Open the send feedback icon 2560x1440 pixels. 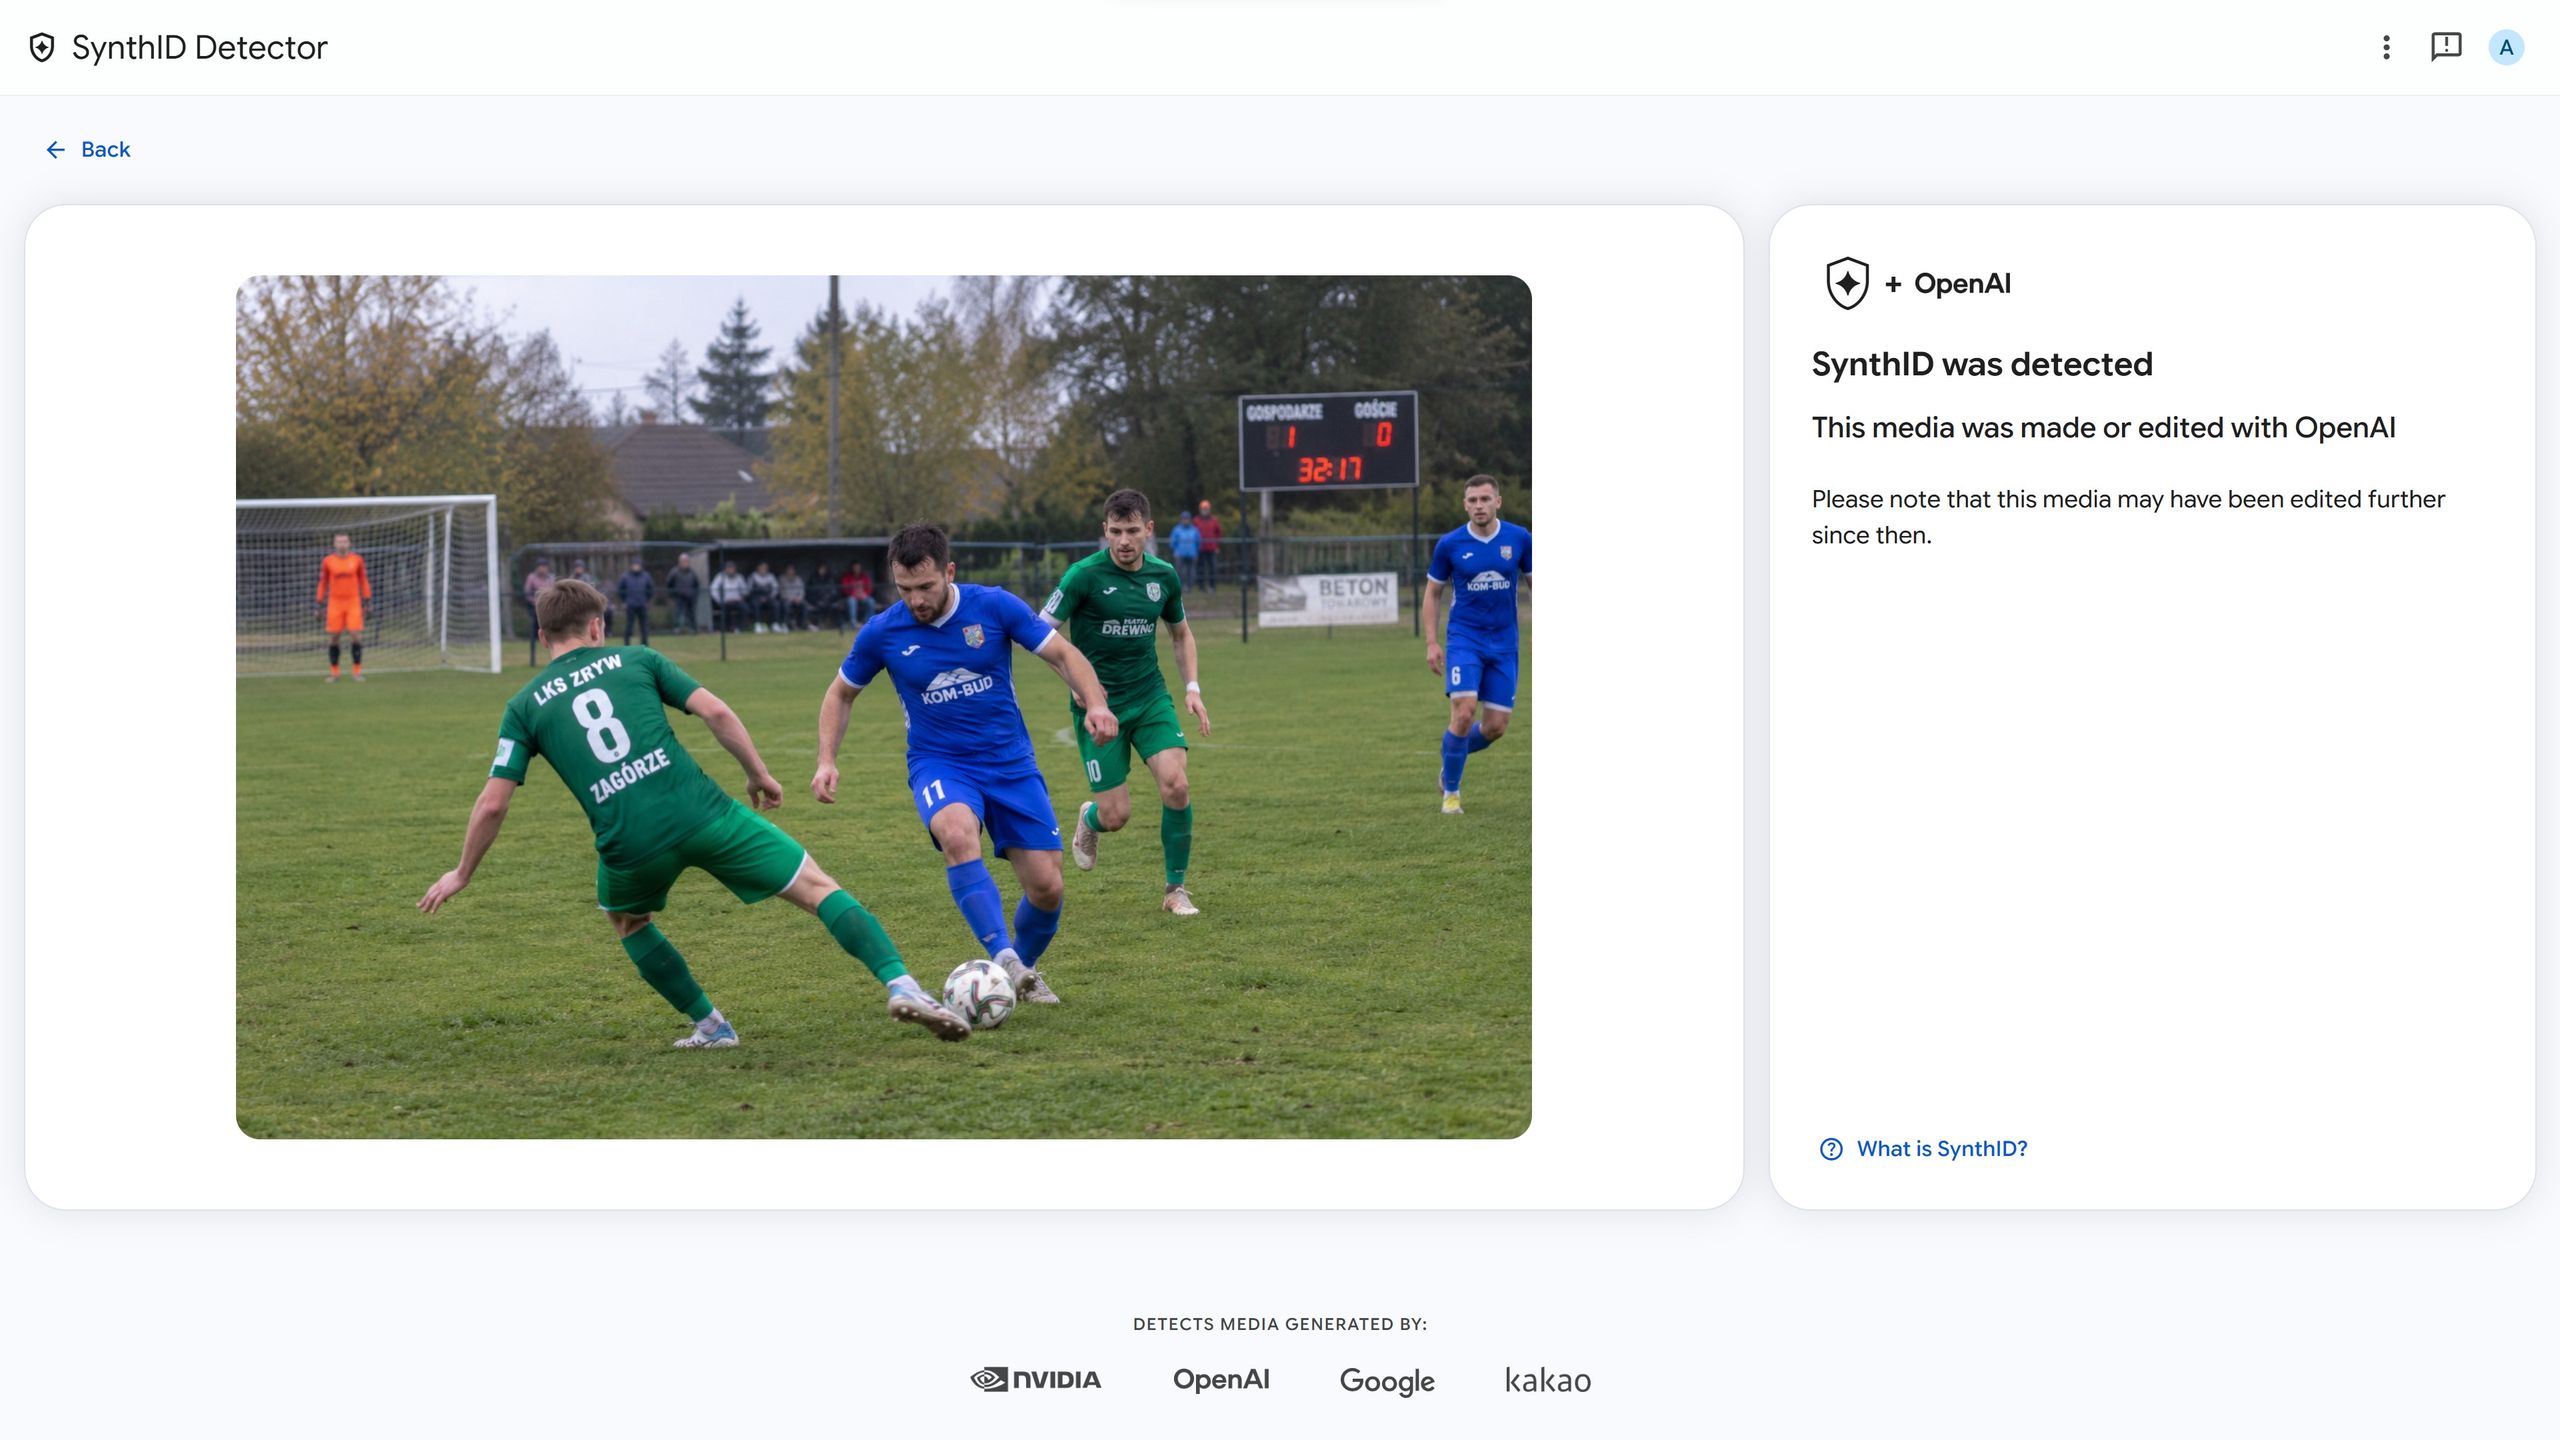(2446, 47)
